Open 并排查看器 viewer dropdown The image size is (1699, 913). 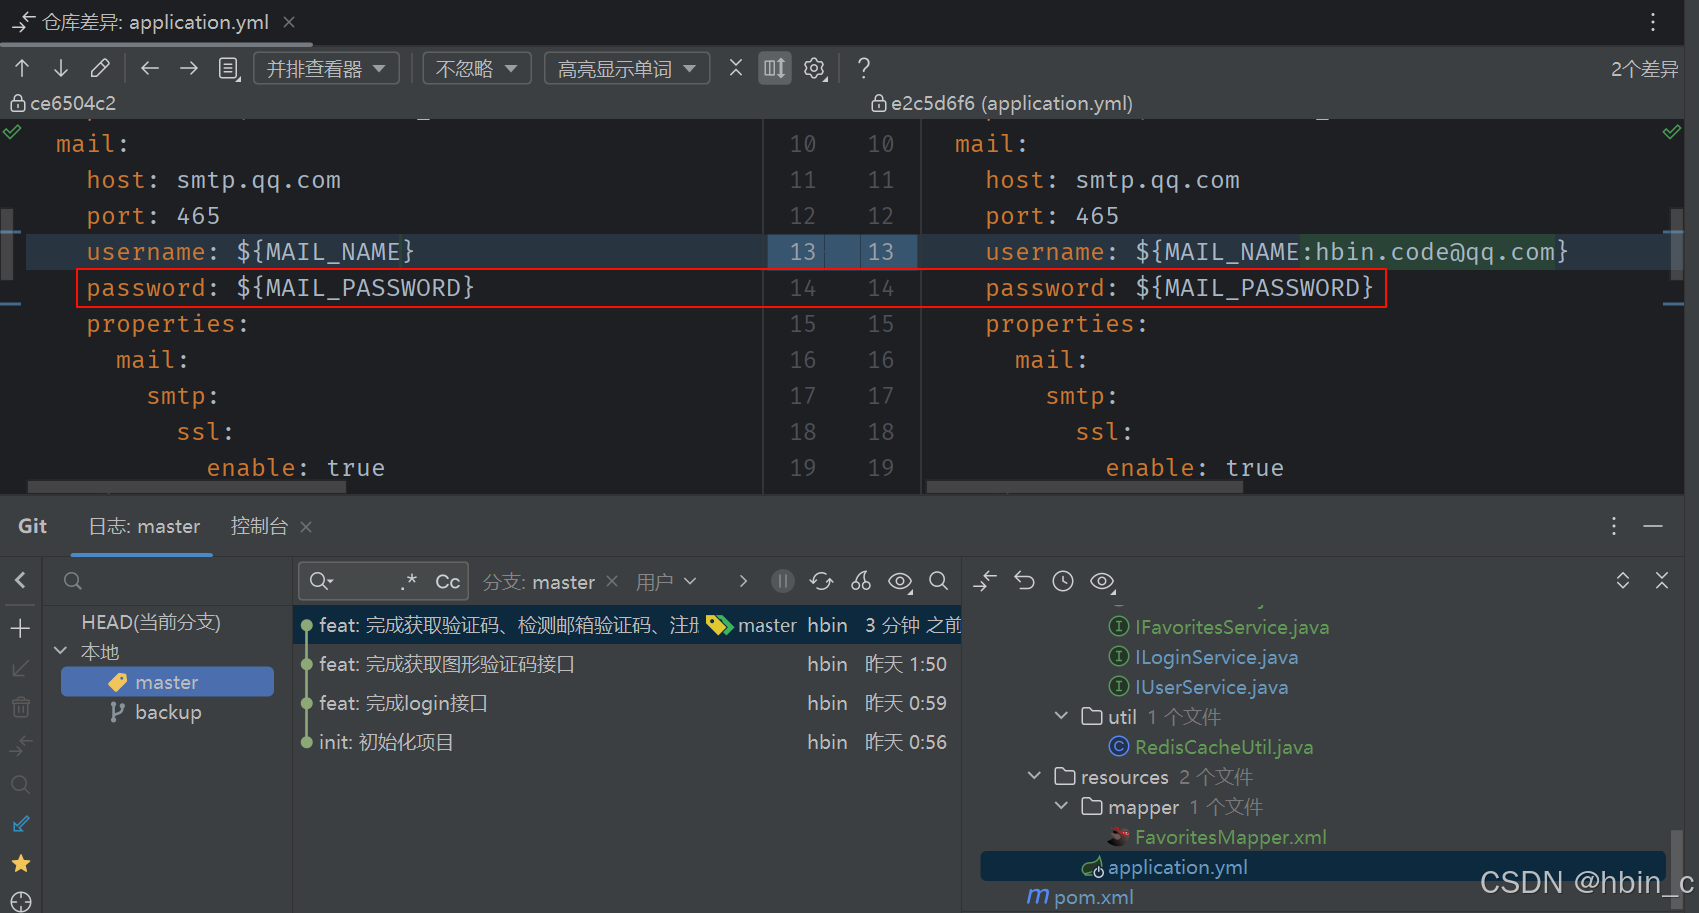[326, 68]
